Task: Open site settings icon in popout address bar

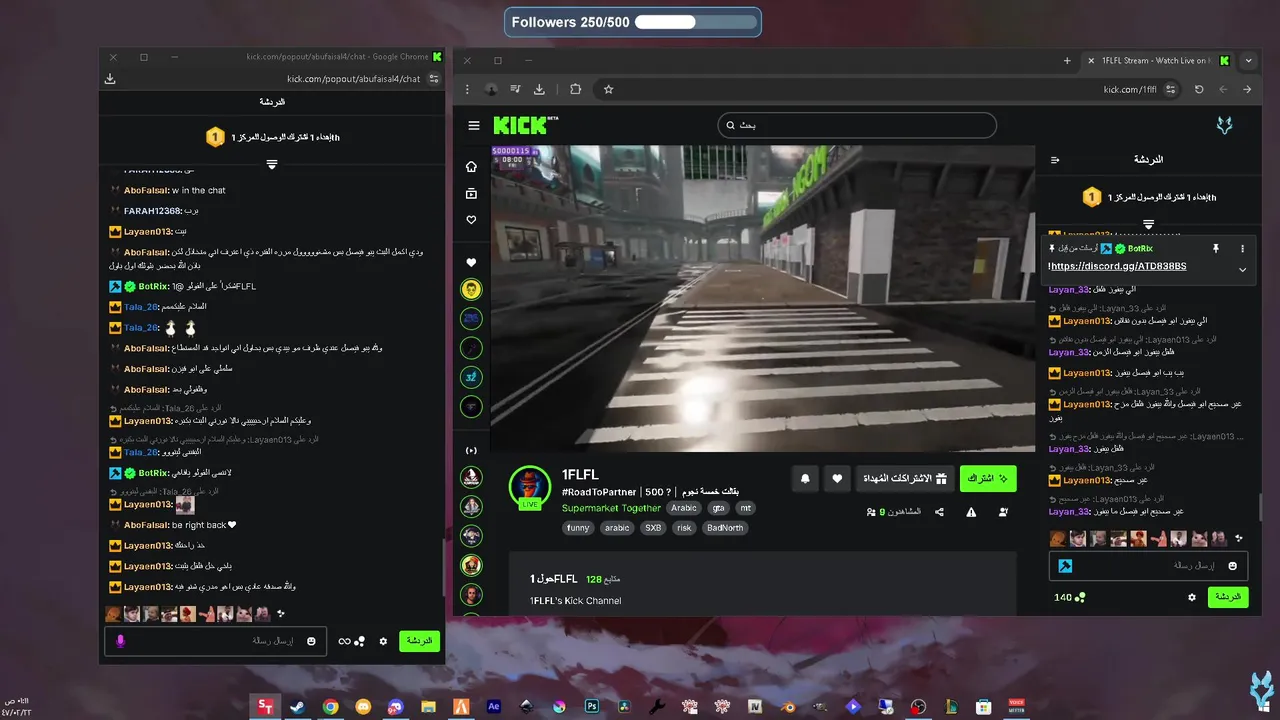Action: pos(434,79)
